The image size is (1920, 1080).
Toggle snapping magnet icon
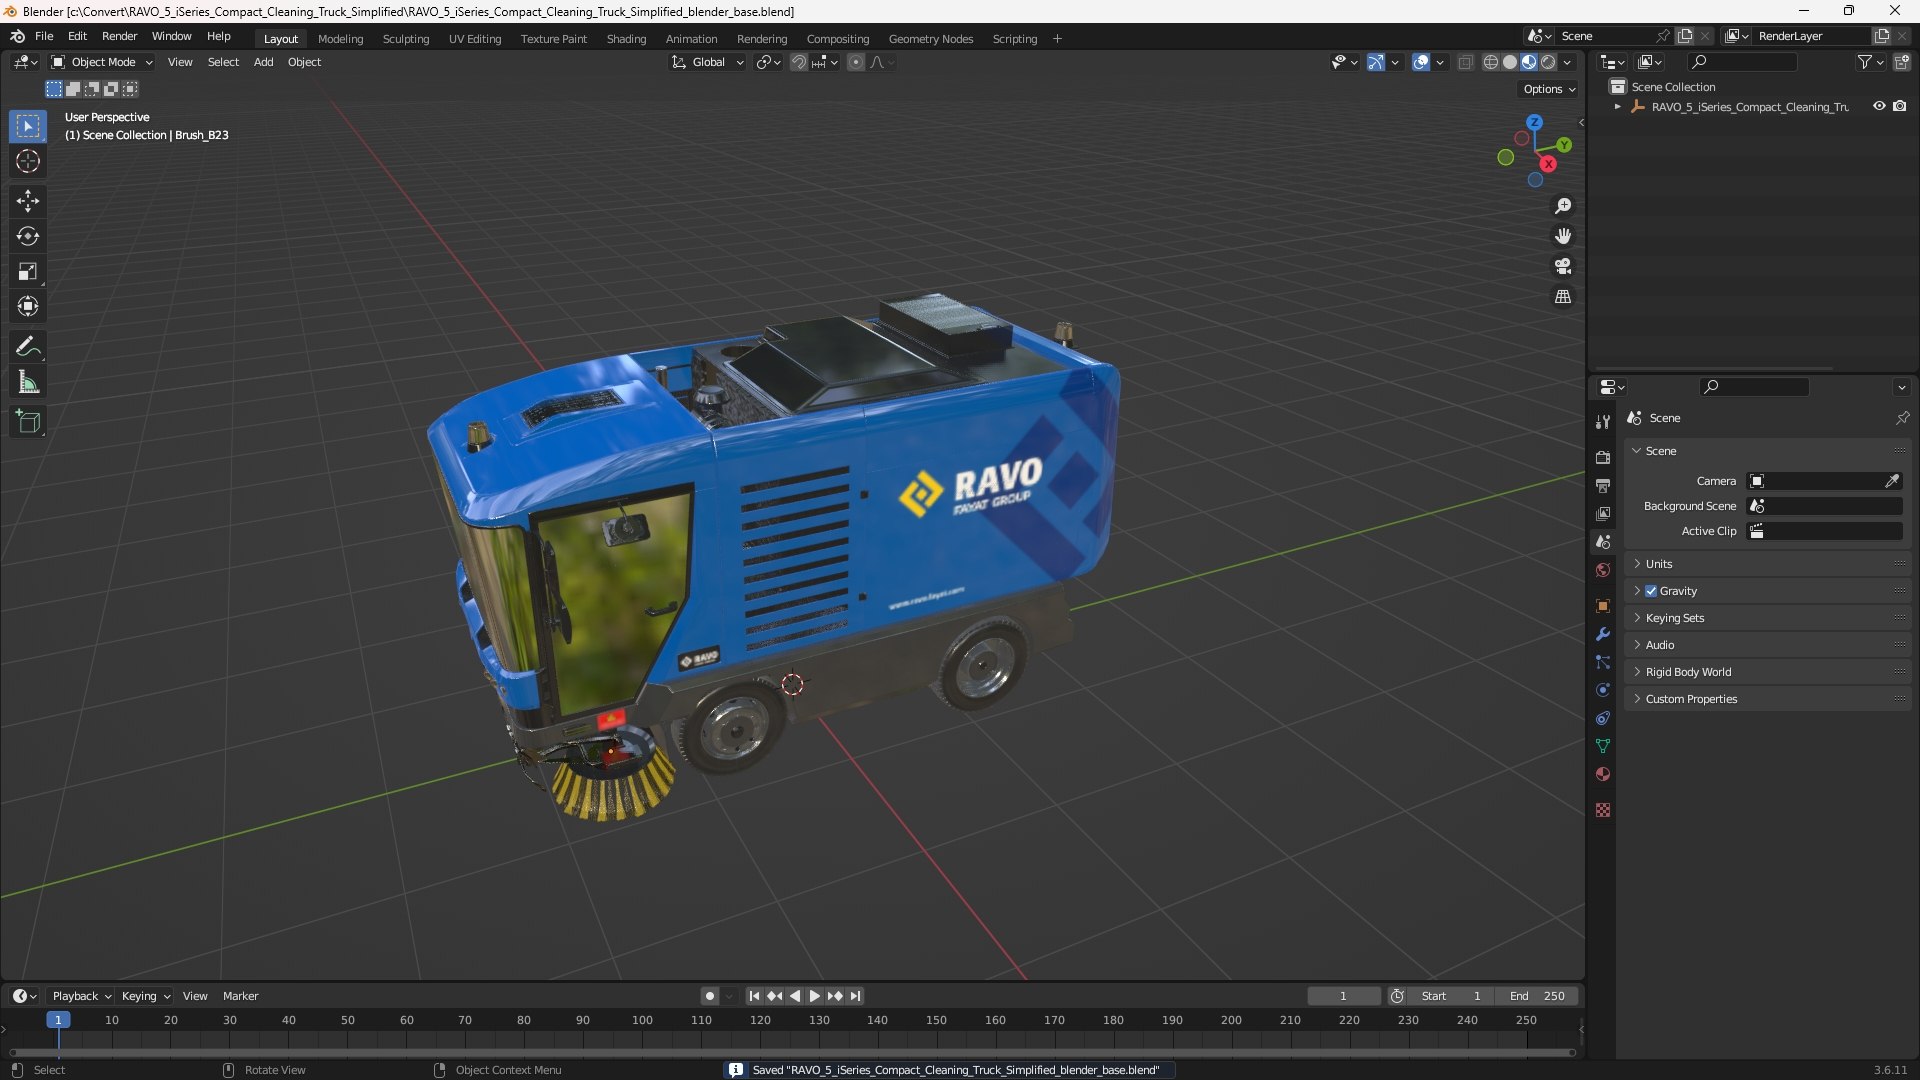[799, 62]
